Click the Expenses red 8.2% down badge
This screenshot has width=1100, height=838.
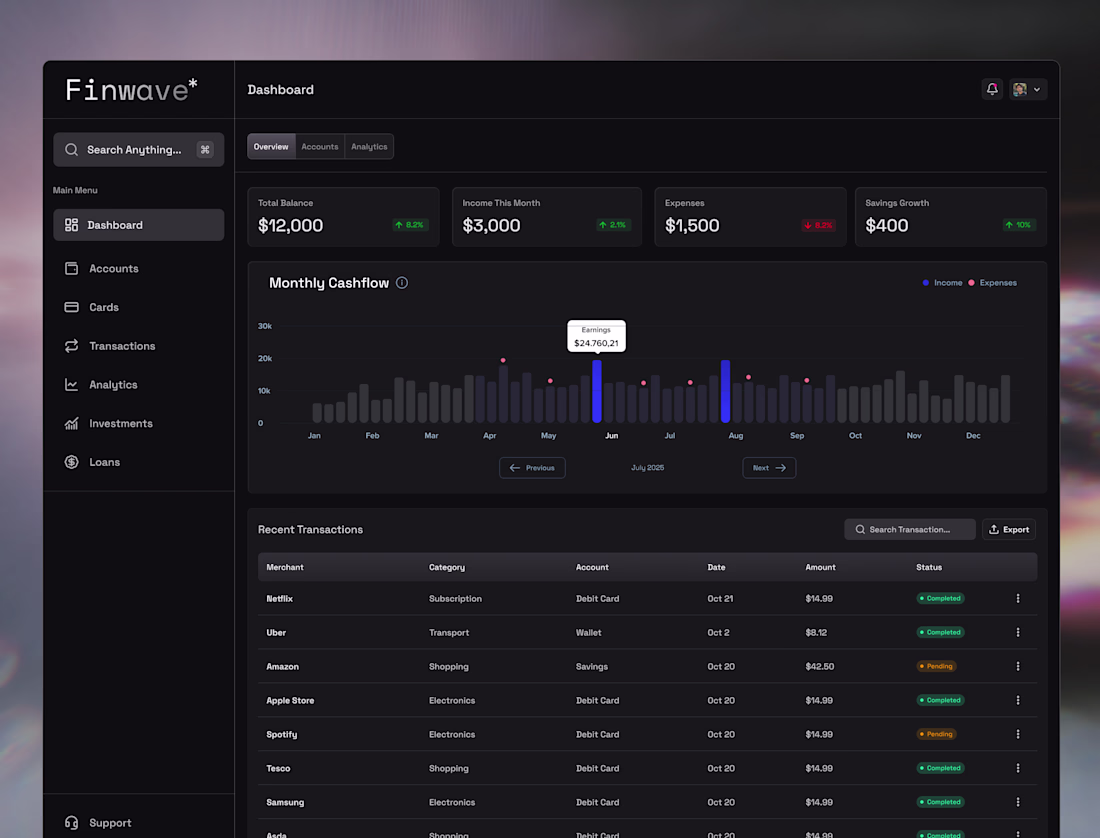[819, 225]
